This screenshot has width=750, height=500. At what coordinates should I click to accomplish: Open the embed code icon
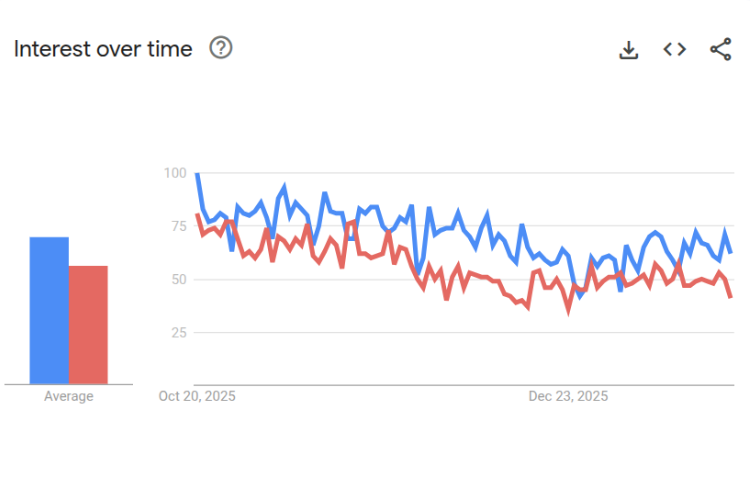(675, 49)
